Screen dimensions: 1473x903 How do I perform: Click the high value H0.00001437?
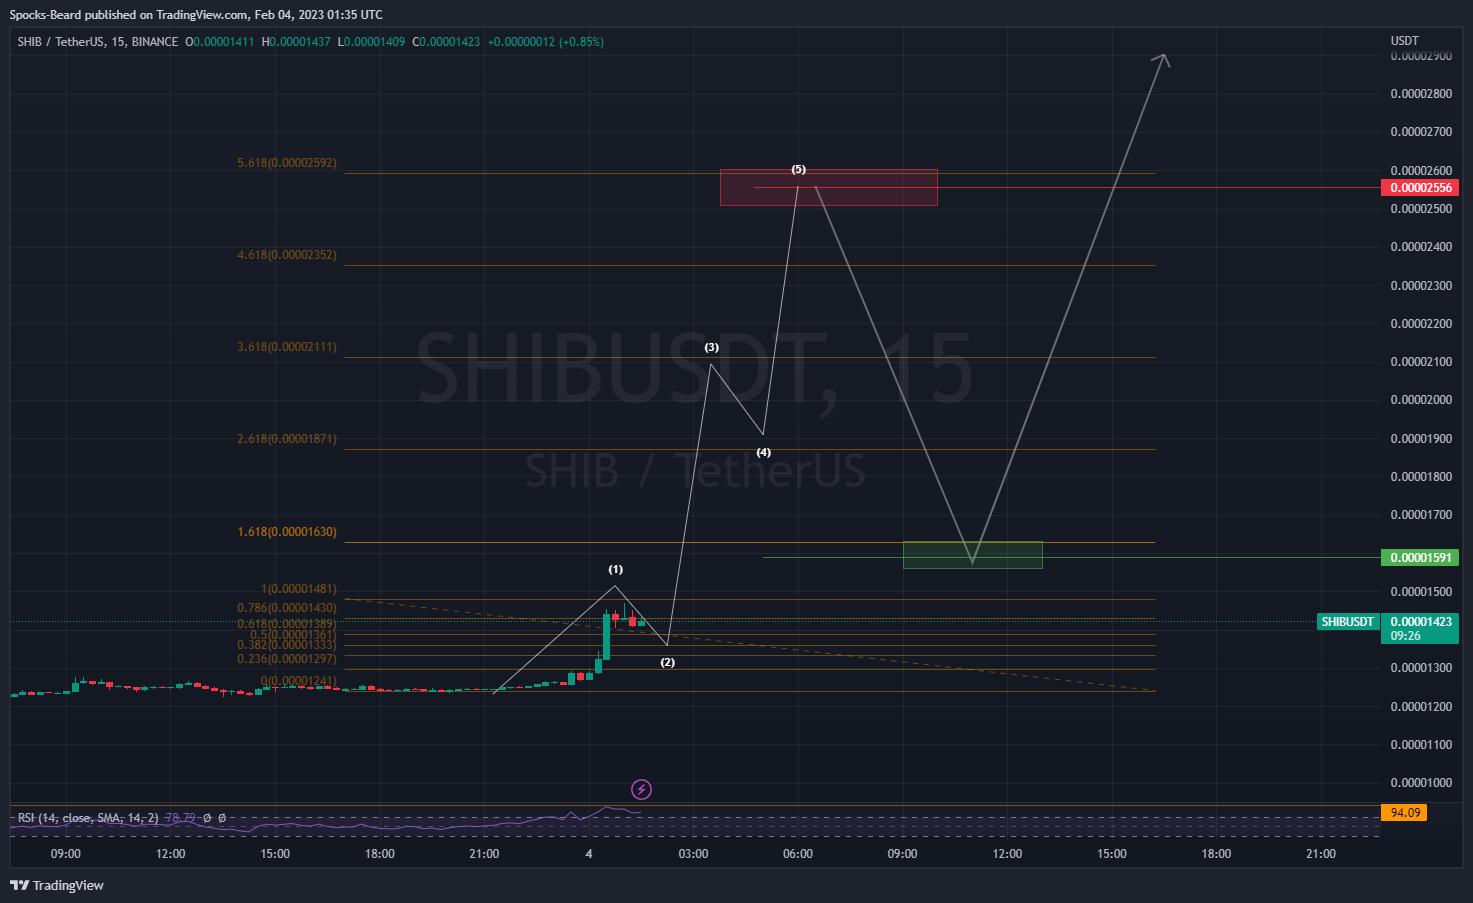[296, 42]
